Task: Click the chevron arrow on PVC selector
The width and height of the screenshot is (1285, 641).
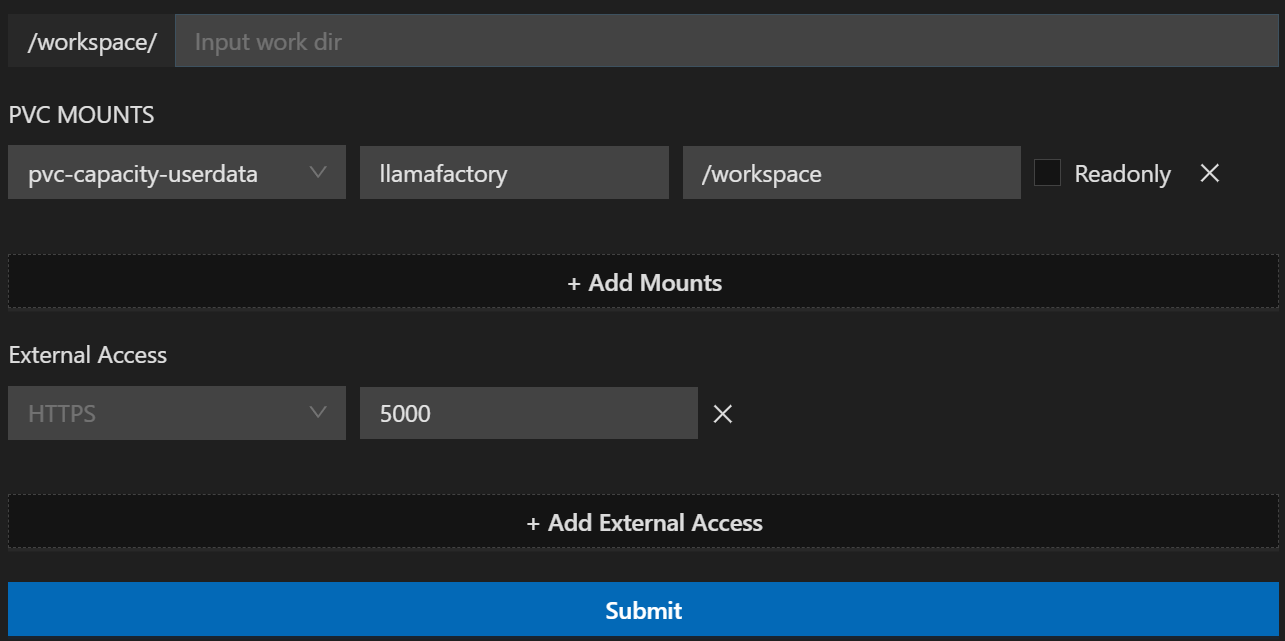Action: pyautogui.click(x=318, y=172)
